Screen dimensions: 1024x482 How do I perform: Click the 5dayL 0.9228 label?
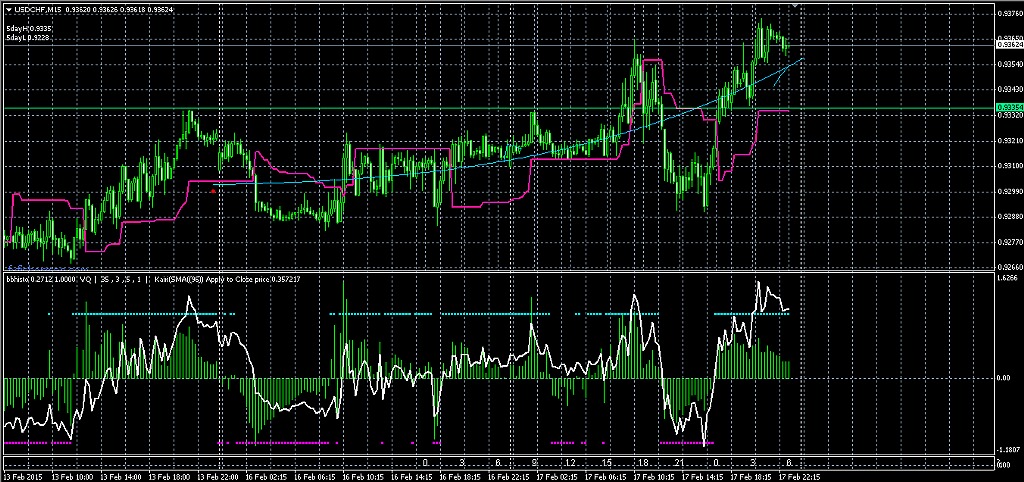(x=28, y=38)
